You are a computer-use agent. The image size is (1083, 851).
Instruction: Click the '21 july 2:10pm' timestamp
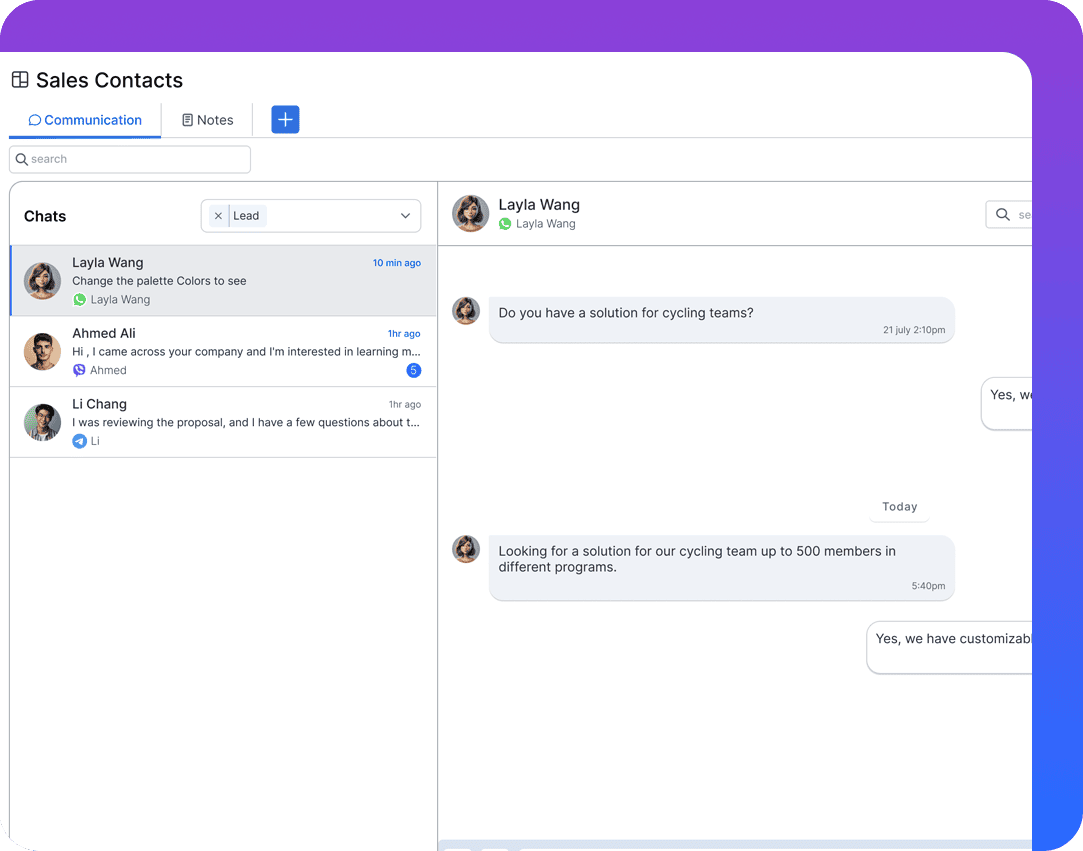pos(914,330)
